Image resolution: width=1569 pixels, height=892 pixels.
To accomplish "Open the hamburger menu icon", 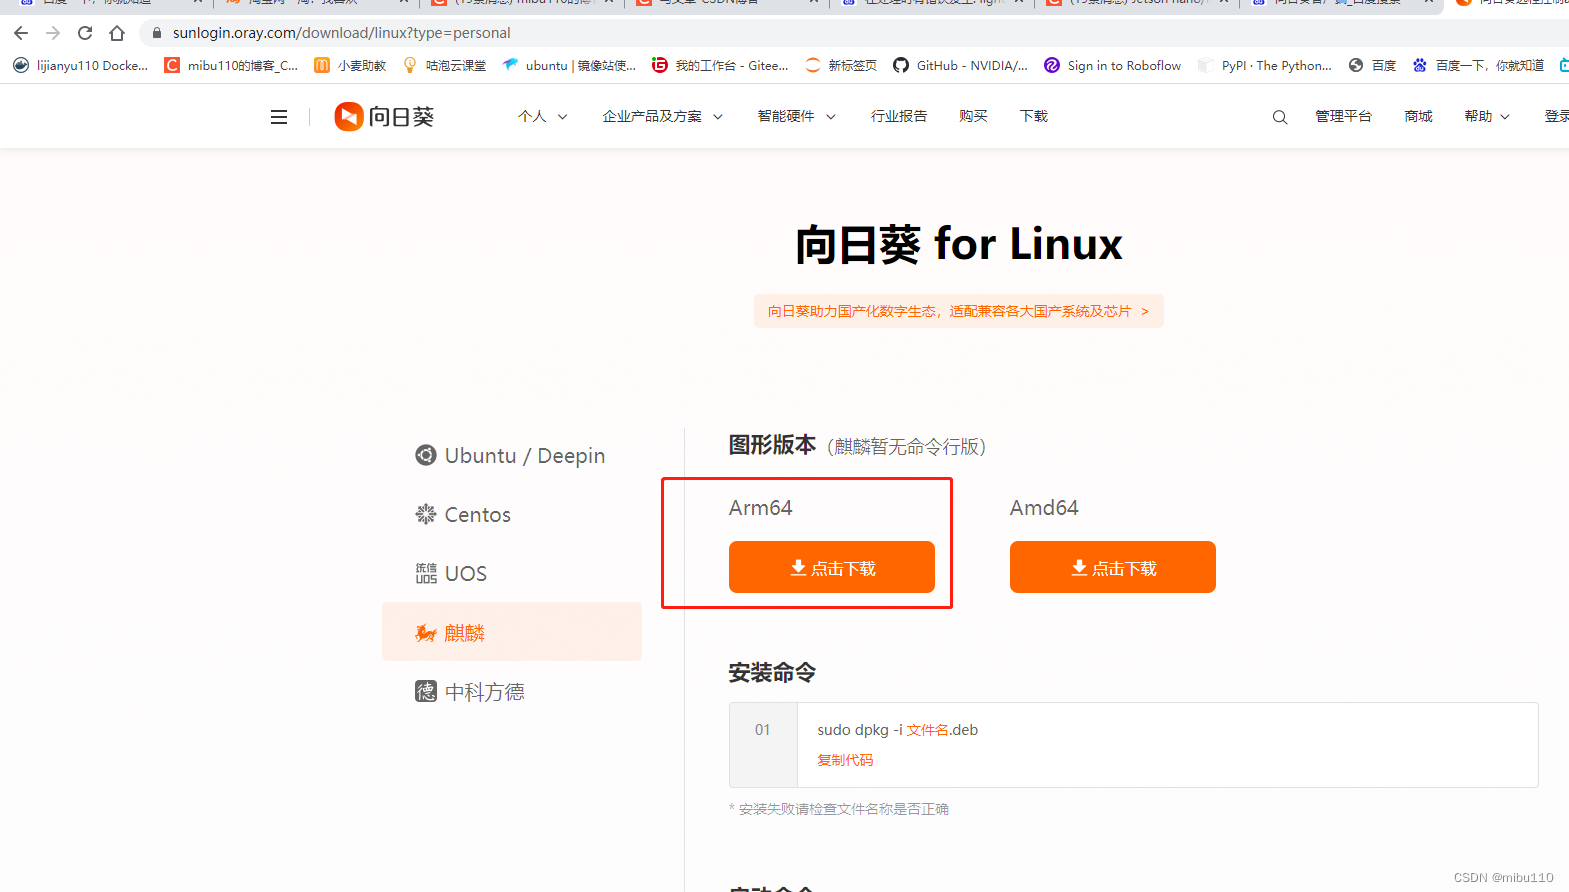I will click(x=279, y=117).
